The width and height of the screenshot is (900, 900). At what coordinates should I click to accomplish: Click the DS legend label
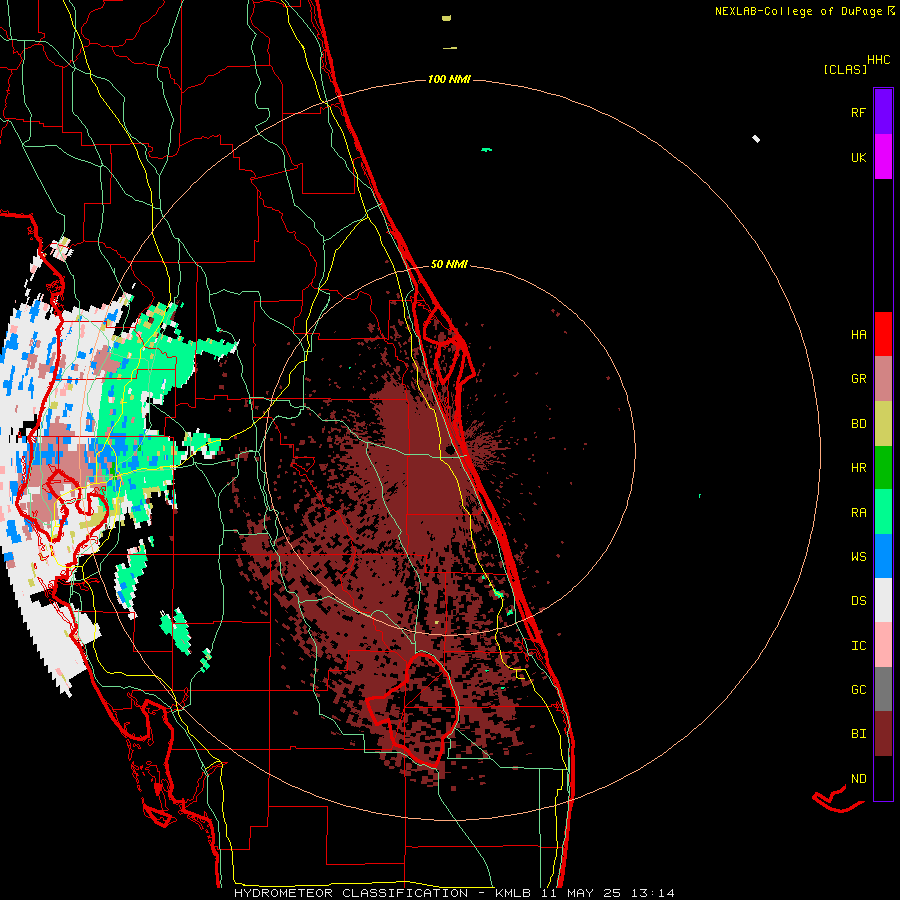click(858, 601)
